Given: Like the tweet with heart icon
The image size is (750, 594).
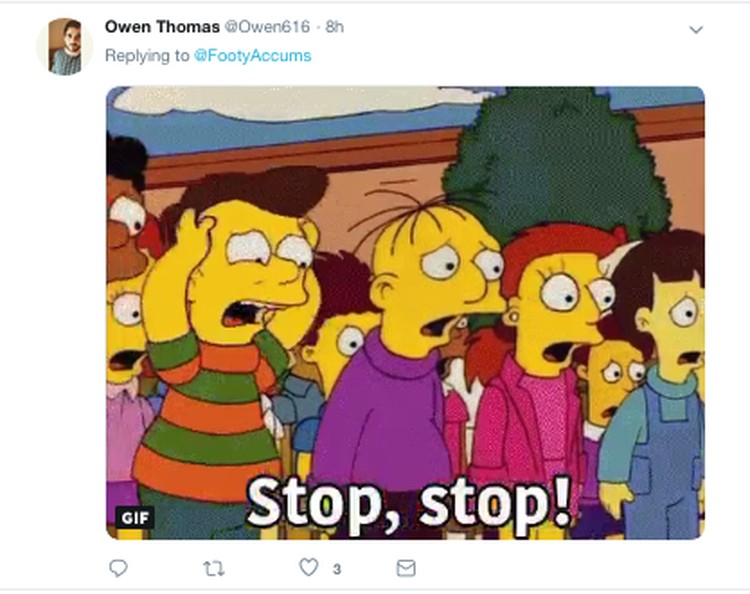Looking at the screenshot, I should pos(309,567).
